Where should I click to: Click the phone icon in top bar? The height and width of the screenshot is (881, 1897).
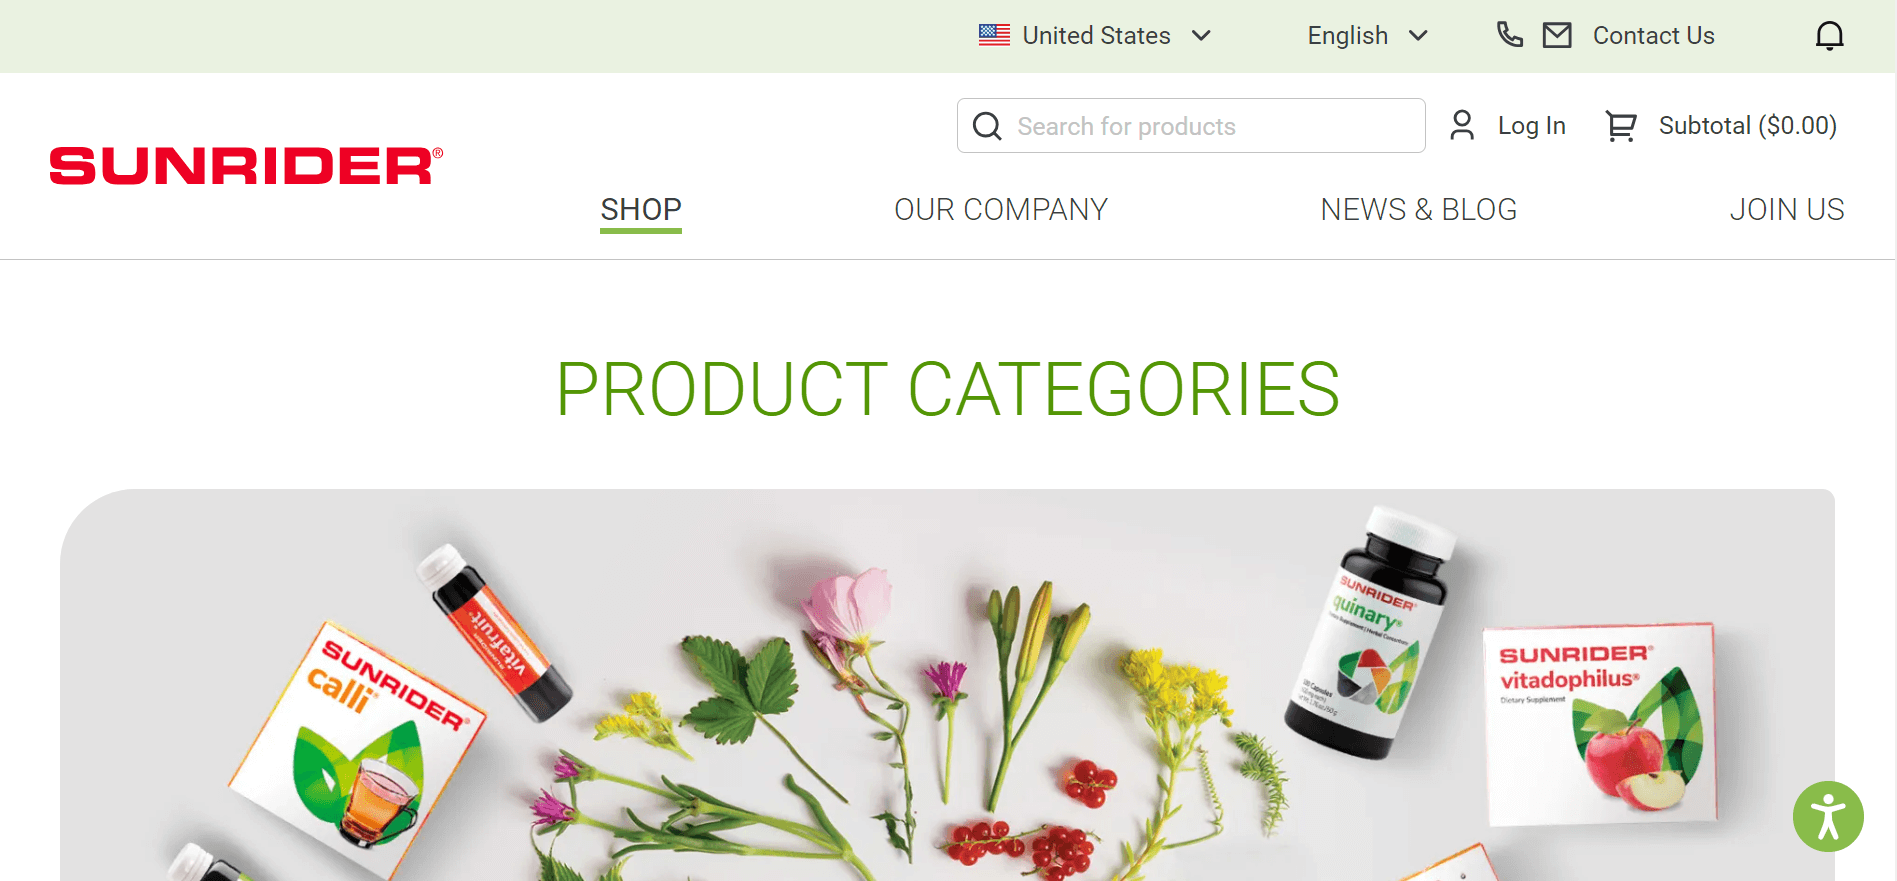click(1509, 35)
